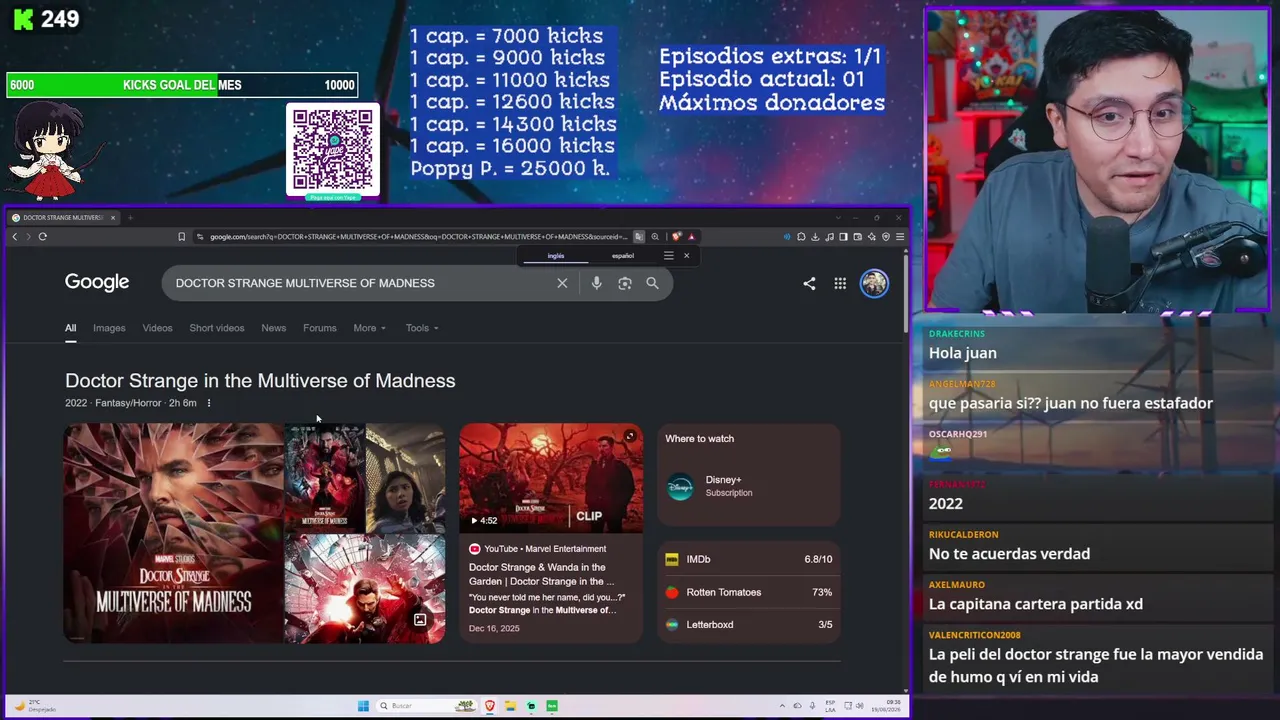Open the main Doctor Strange poster image
This screenshot has height=720, width=1280.
tap(174, 533)
